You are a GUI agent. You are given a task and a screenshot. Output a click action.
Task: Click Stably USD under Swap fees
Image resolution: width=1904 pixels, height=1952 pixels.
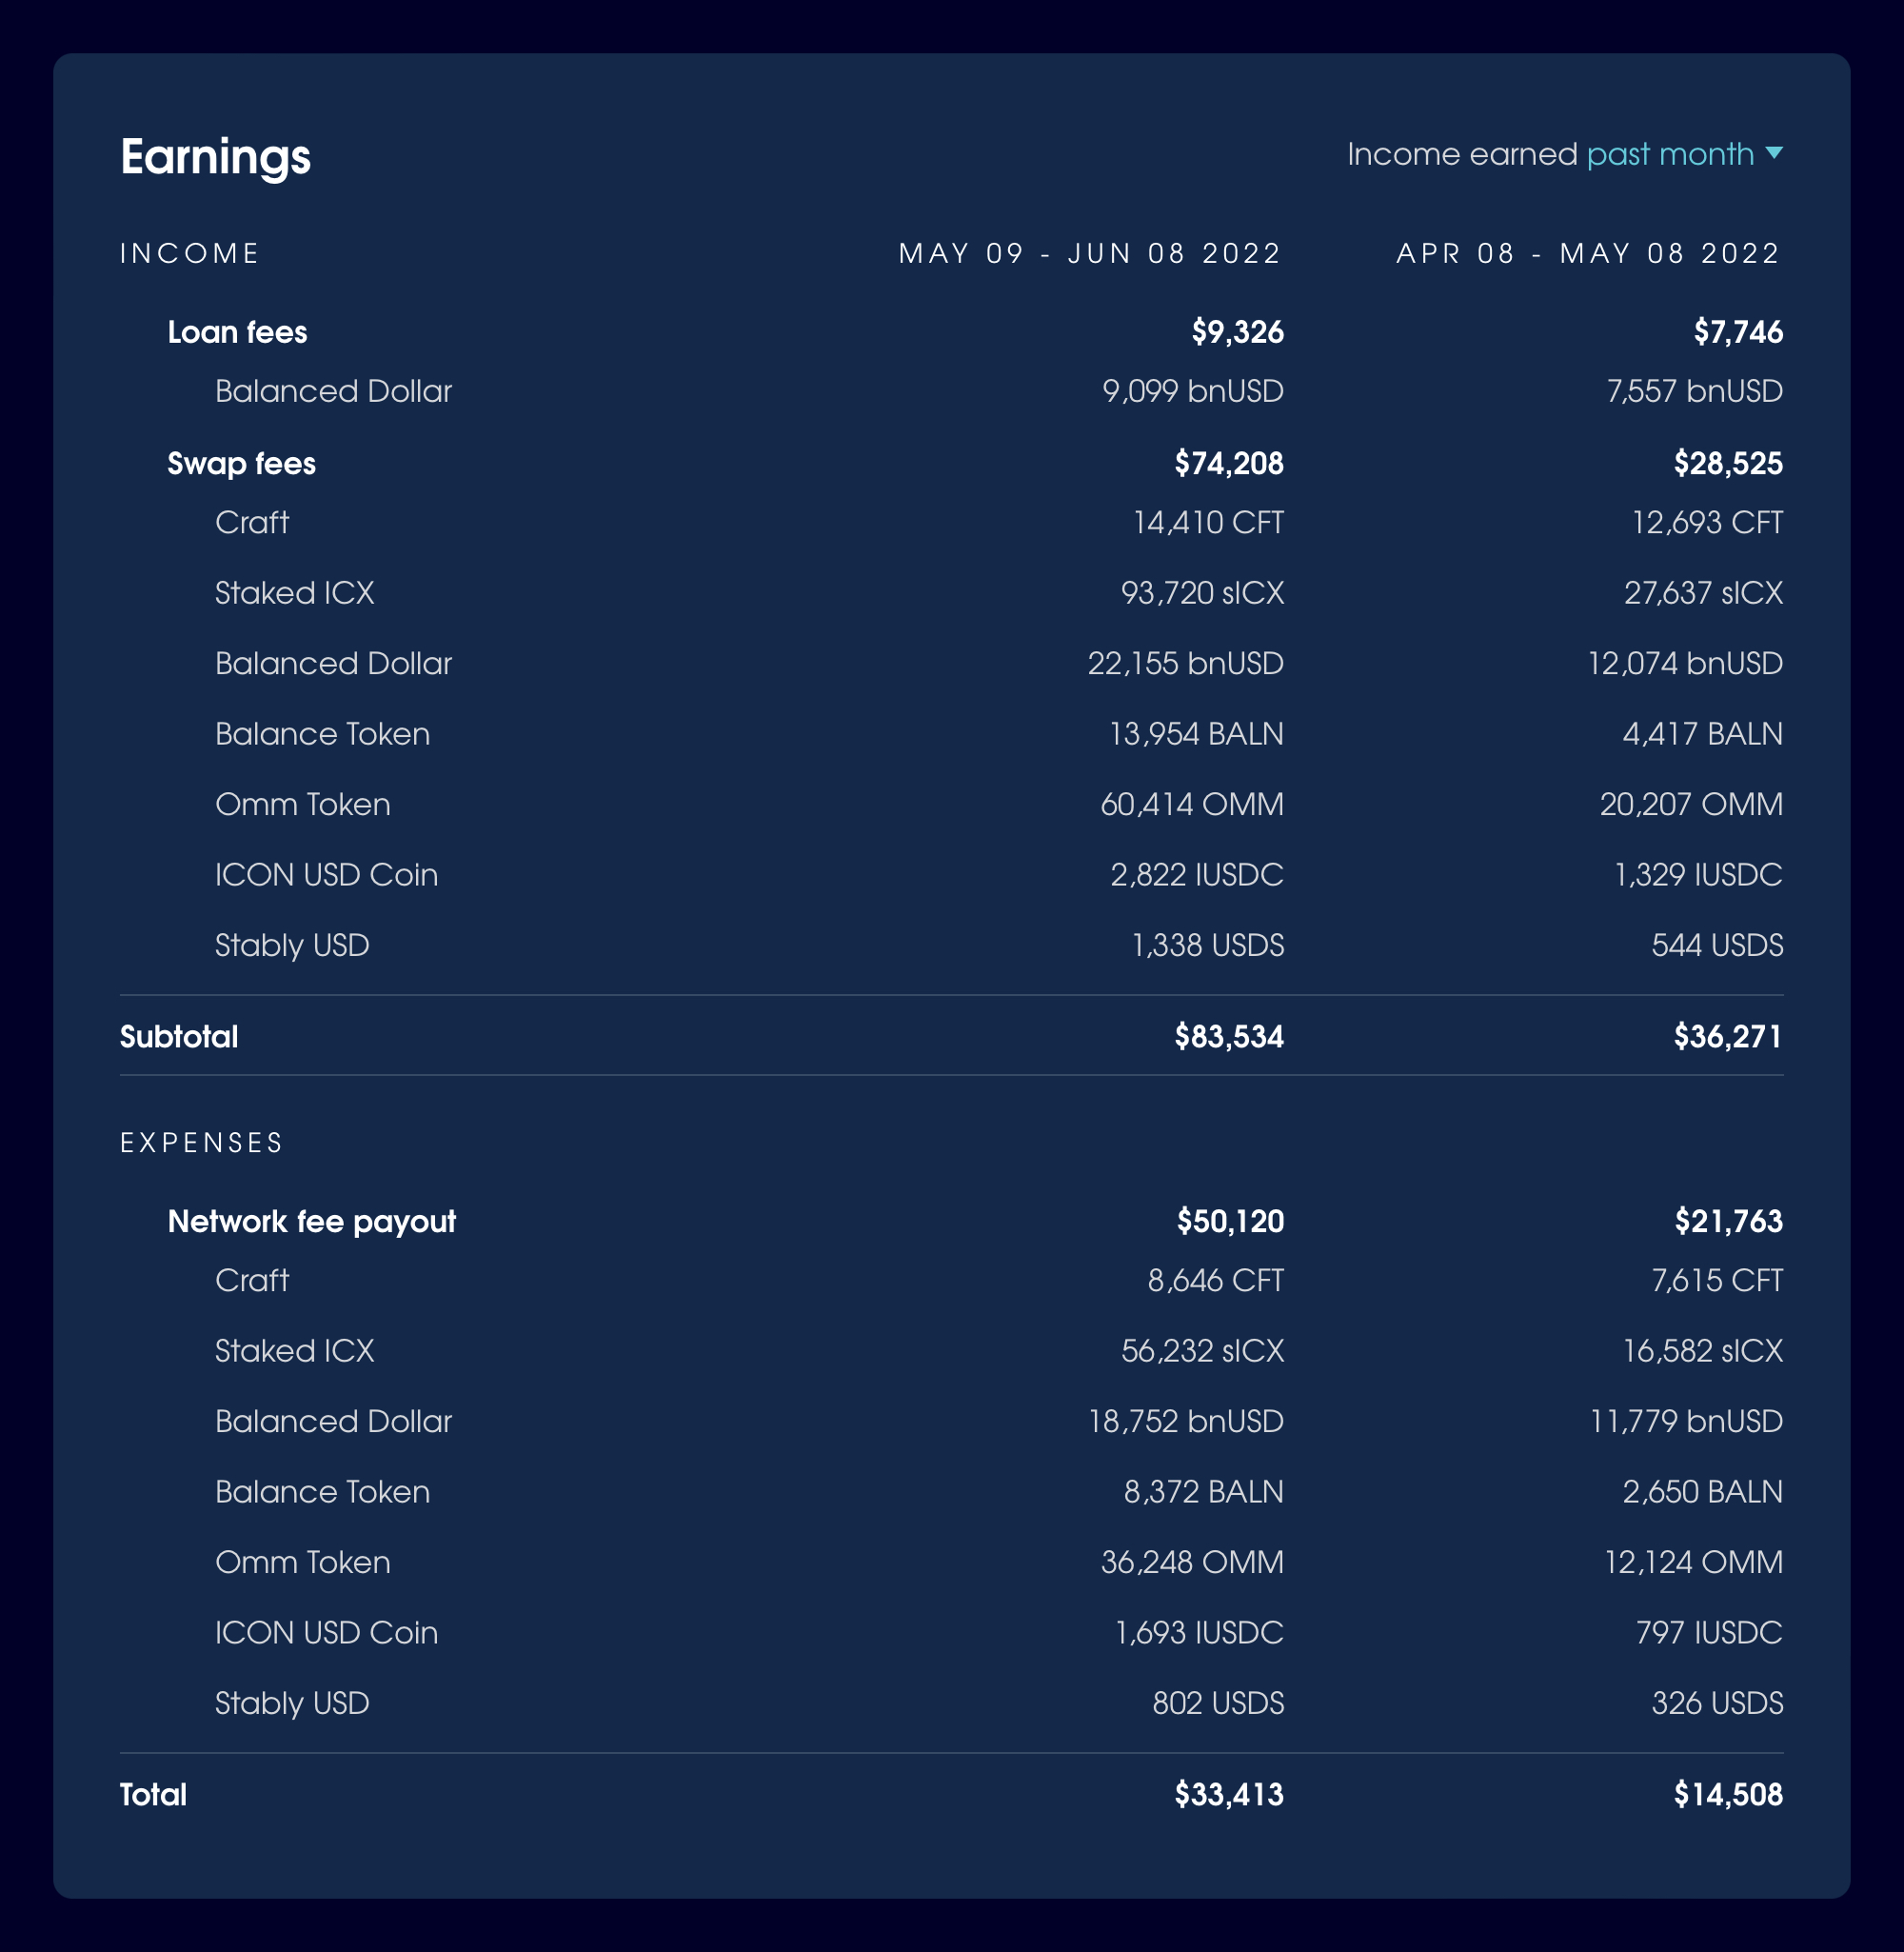[x=292, y=945]
